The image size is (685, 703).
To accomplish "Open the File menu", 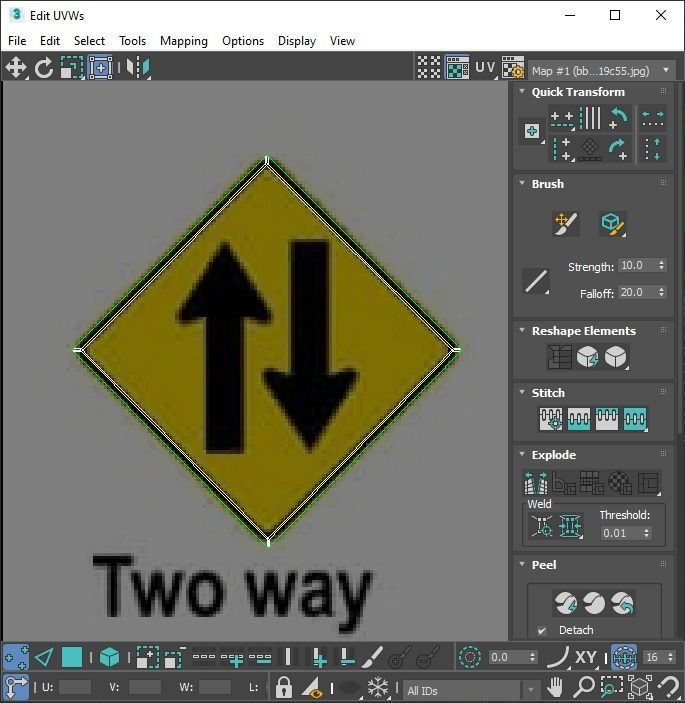I will 17,41.
